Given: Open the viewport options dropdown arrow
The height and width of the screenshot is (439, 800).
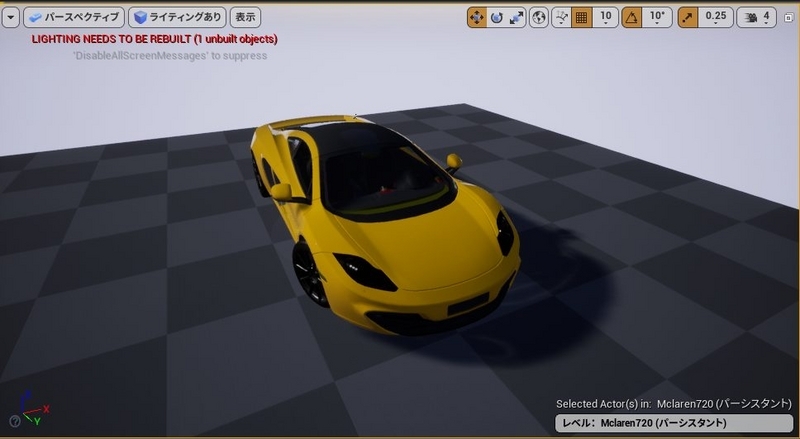Looking at the screenshot, I should [10, 17].
